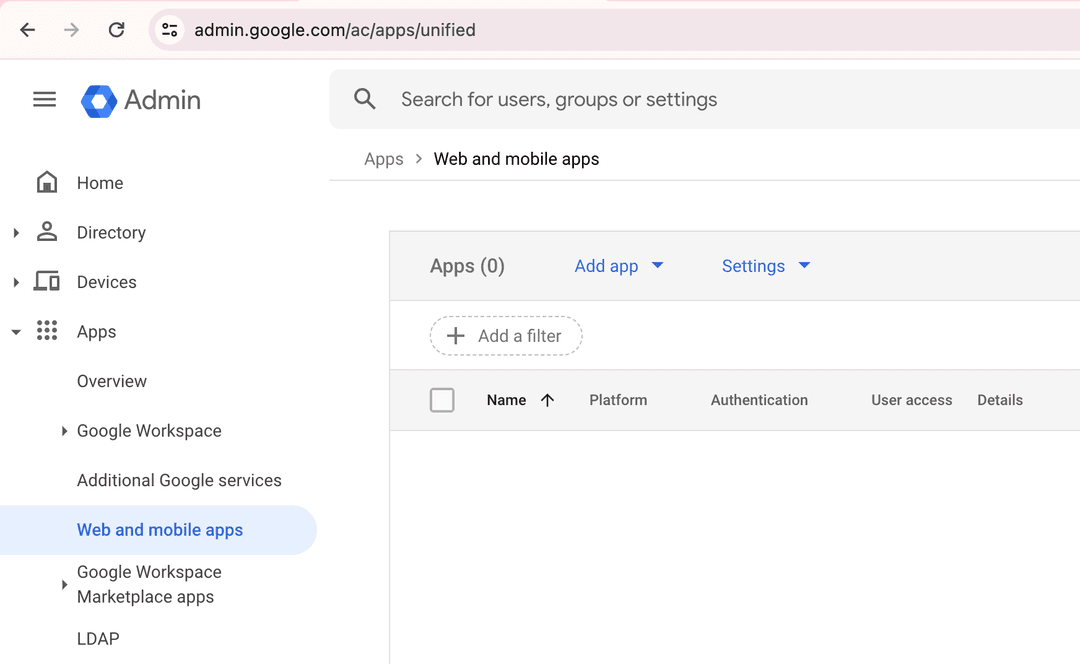Open the Add app dropdown
This screenshot has height=664, width=1080.
click(x=618, y=266)
